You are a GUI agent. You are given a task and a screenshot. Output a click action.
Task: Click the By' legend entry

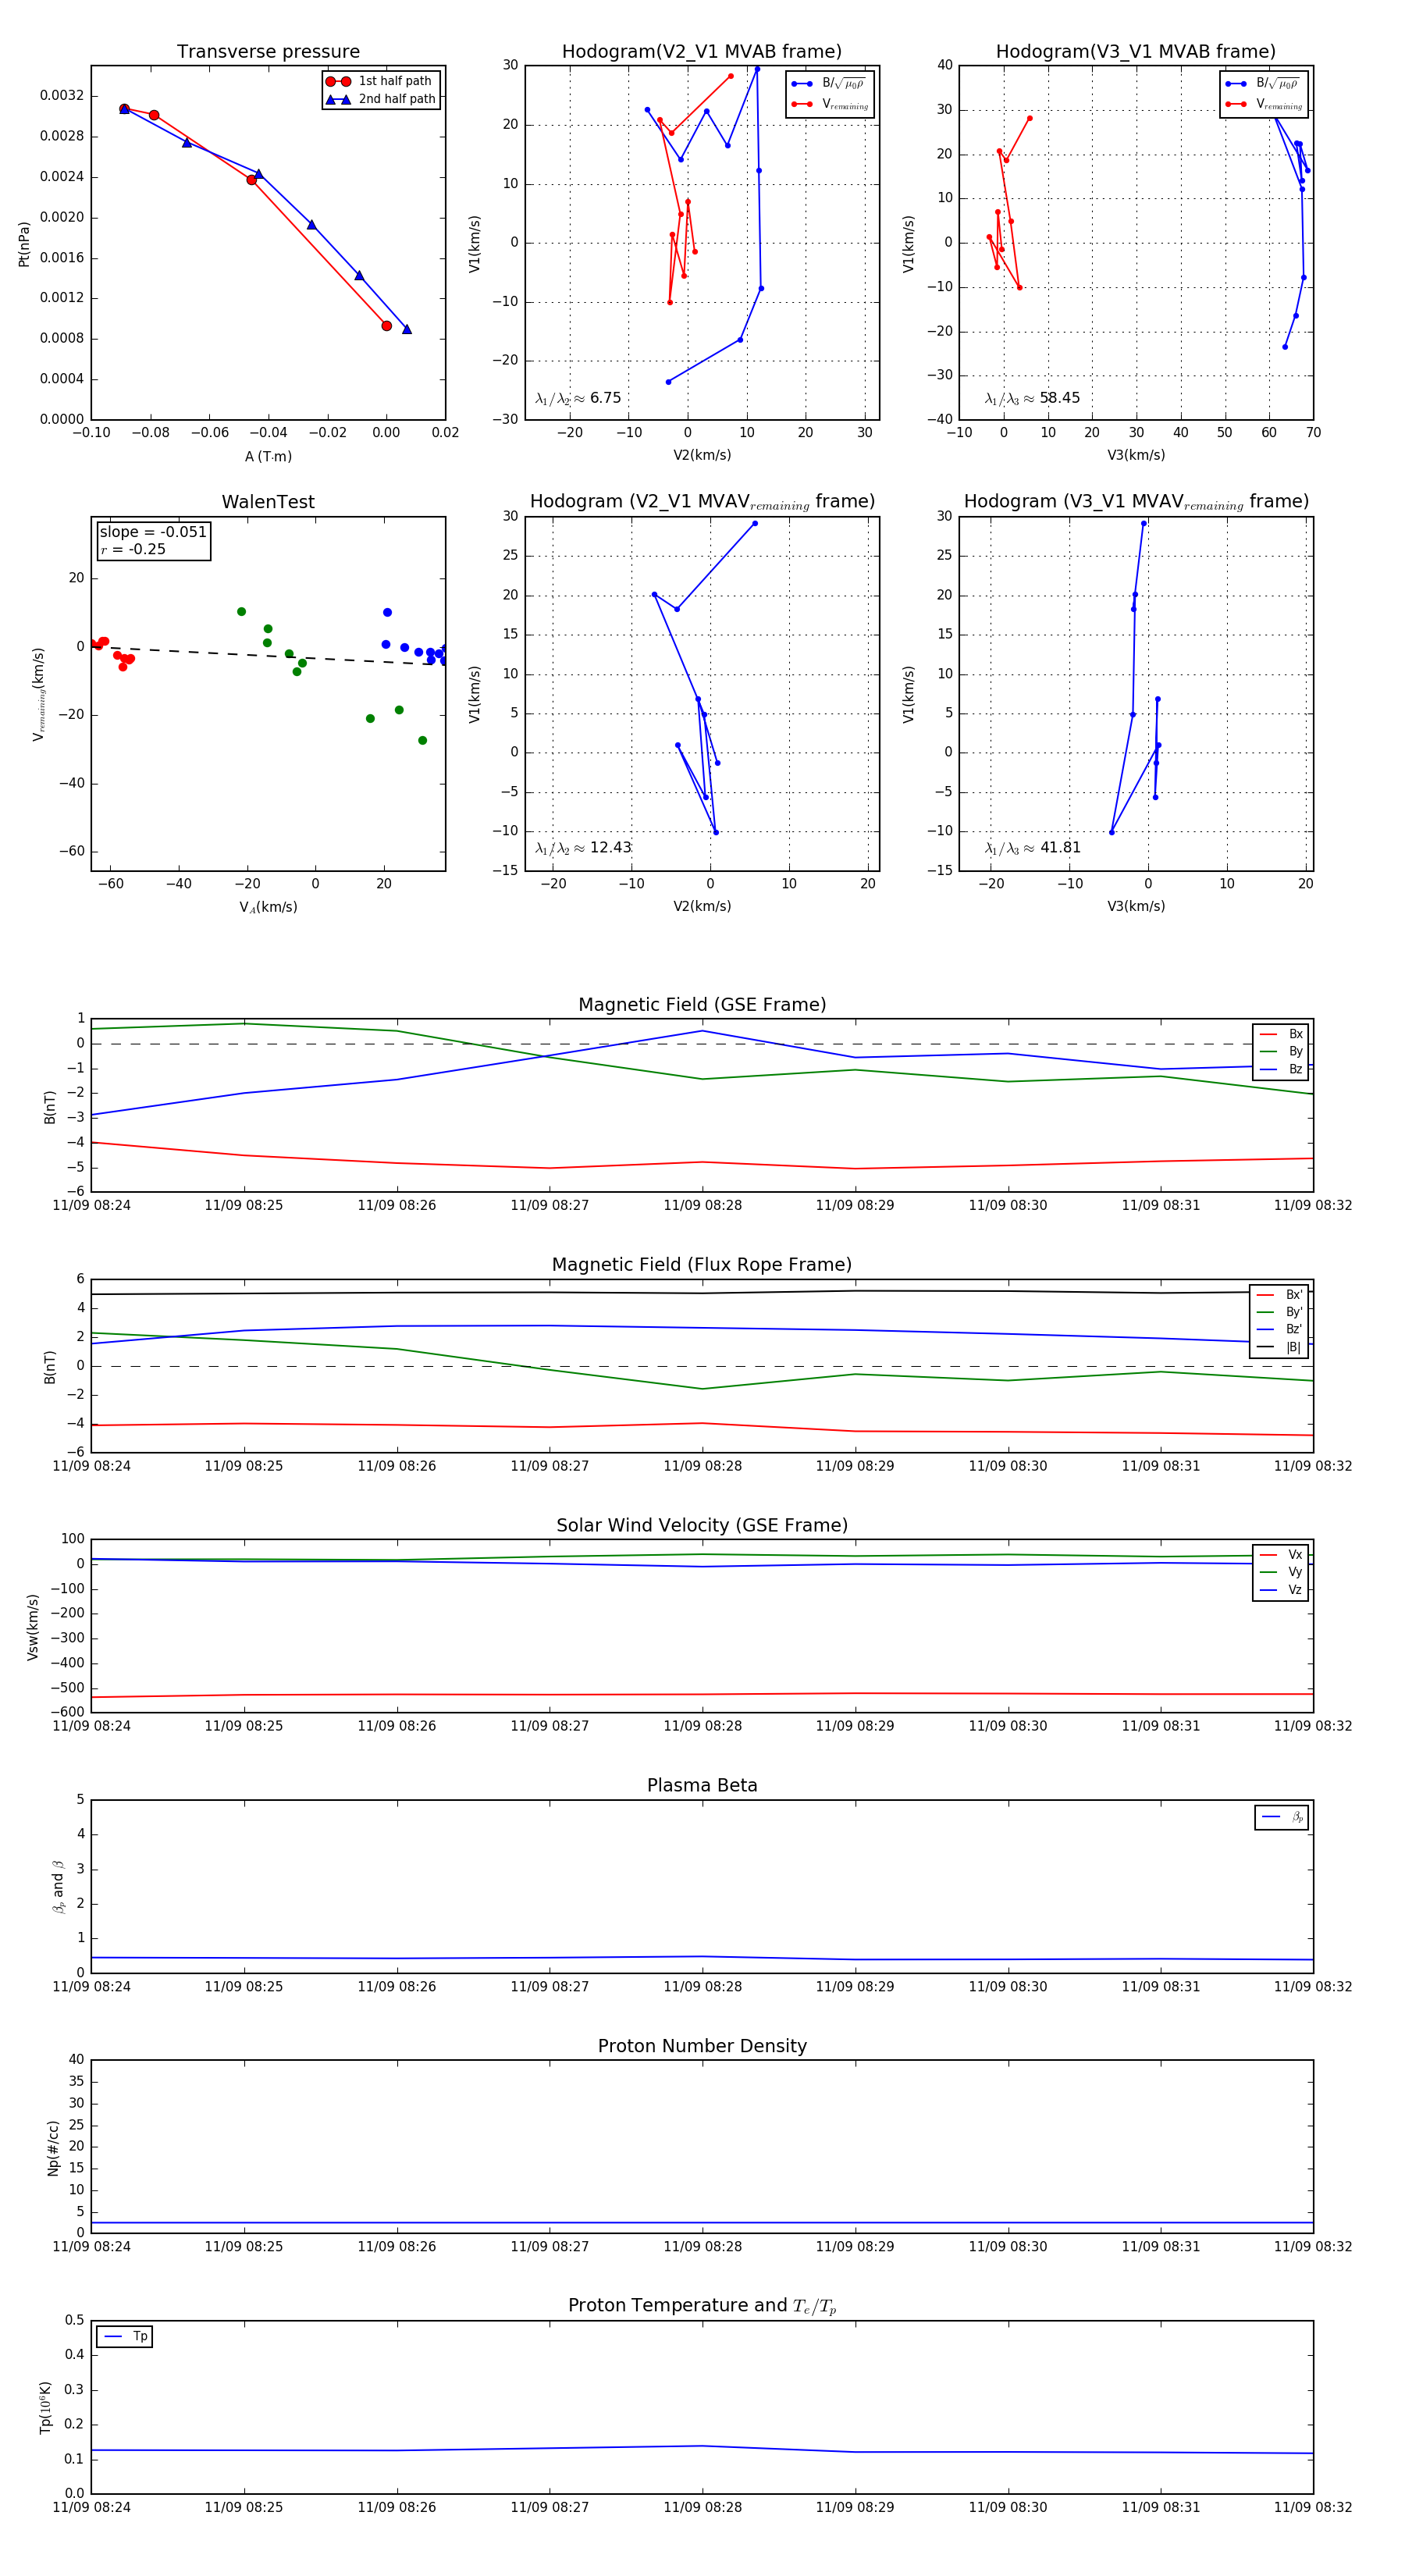click(1280, 1312)
